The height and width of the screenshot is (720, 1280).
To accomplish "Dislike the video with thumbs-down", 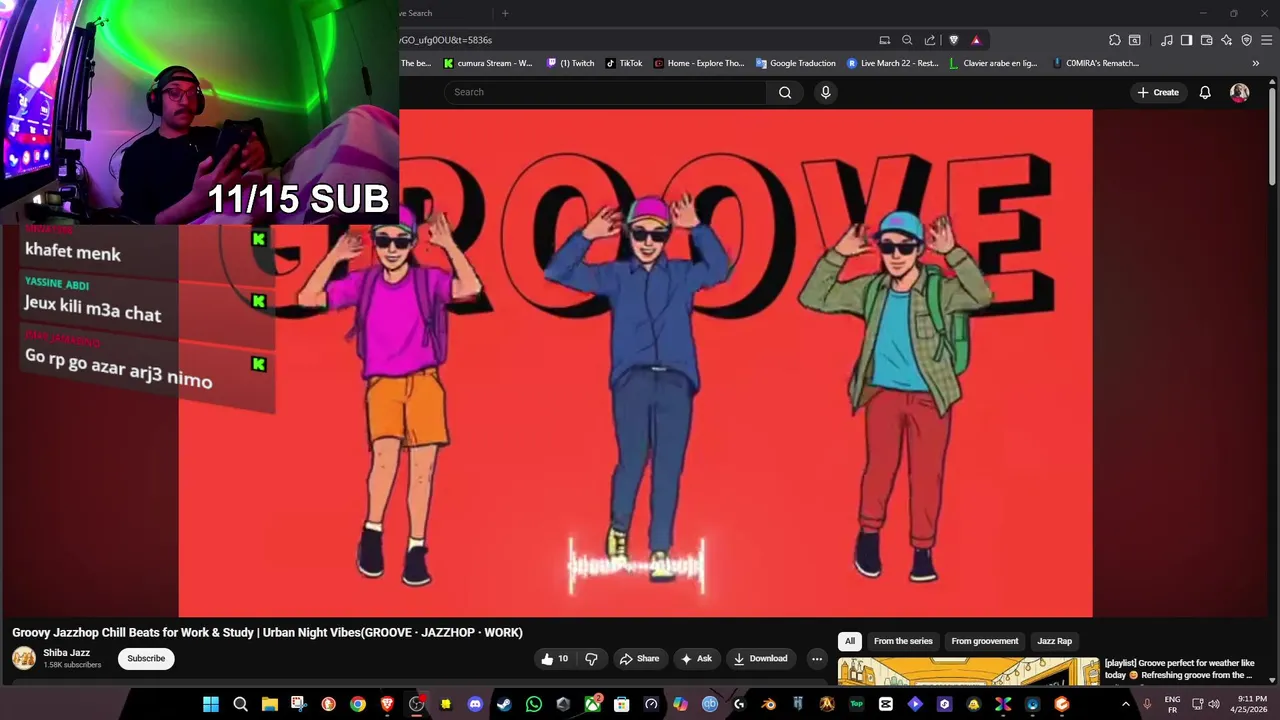I will pos(591,658).
